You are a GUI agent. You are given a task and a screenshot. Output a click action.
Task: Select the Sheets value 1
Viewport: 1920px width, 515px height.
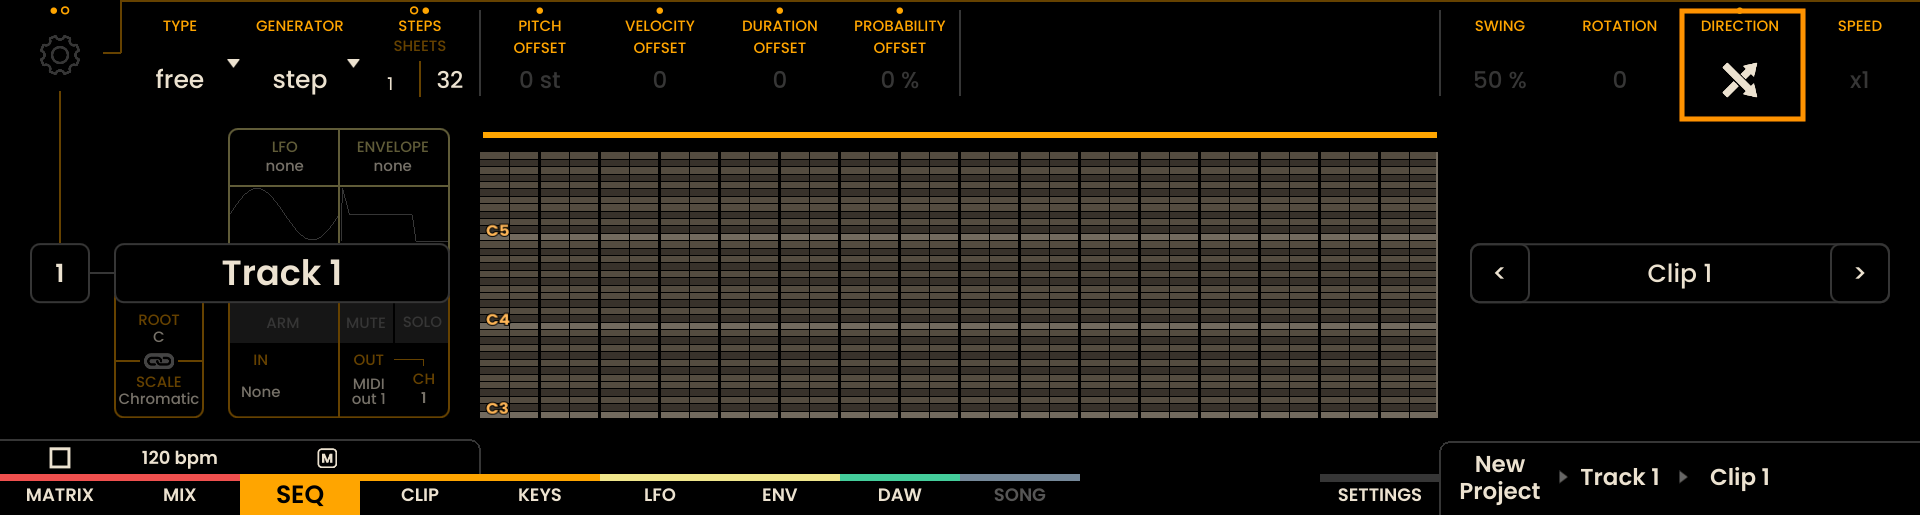[x=390, y=84]
